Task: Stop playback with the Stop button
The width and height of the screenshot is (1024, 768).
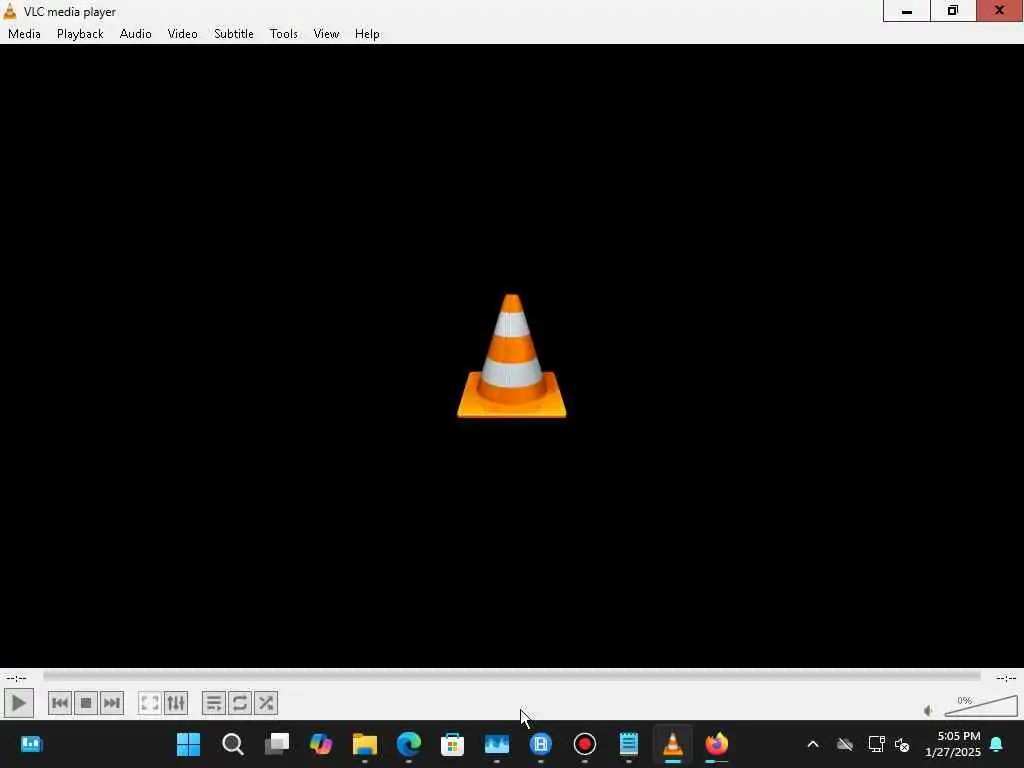Action: pos(86,703)
